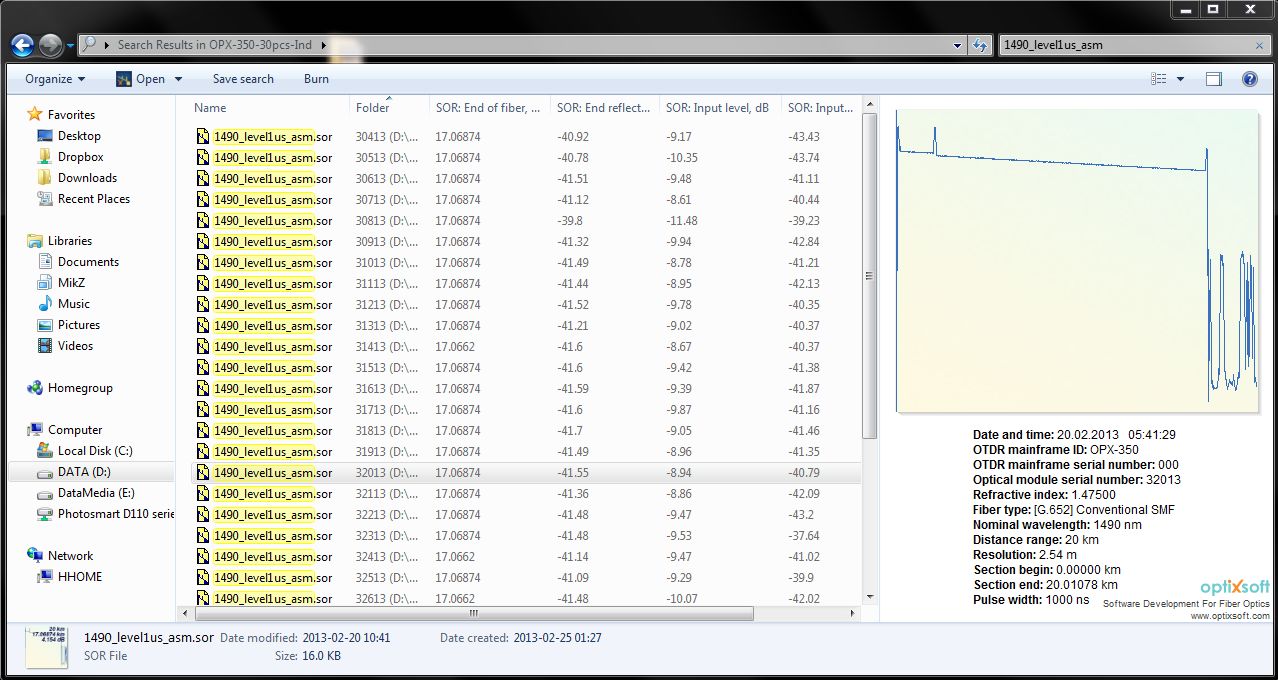1278x680 pixels.
Task: Toggle the preview pane button
Action: point(1213,79)
